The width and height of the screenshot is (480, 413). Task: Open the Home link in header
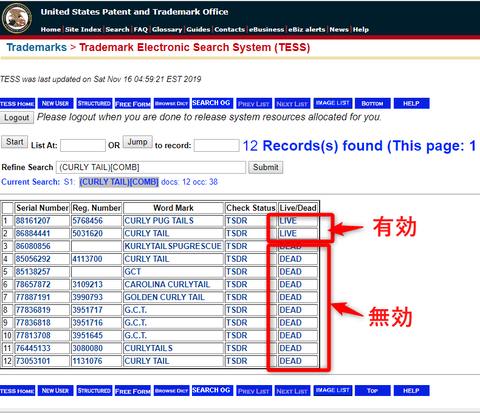[x=51, y=30]
